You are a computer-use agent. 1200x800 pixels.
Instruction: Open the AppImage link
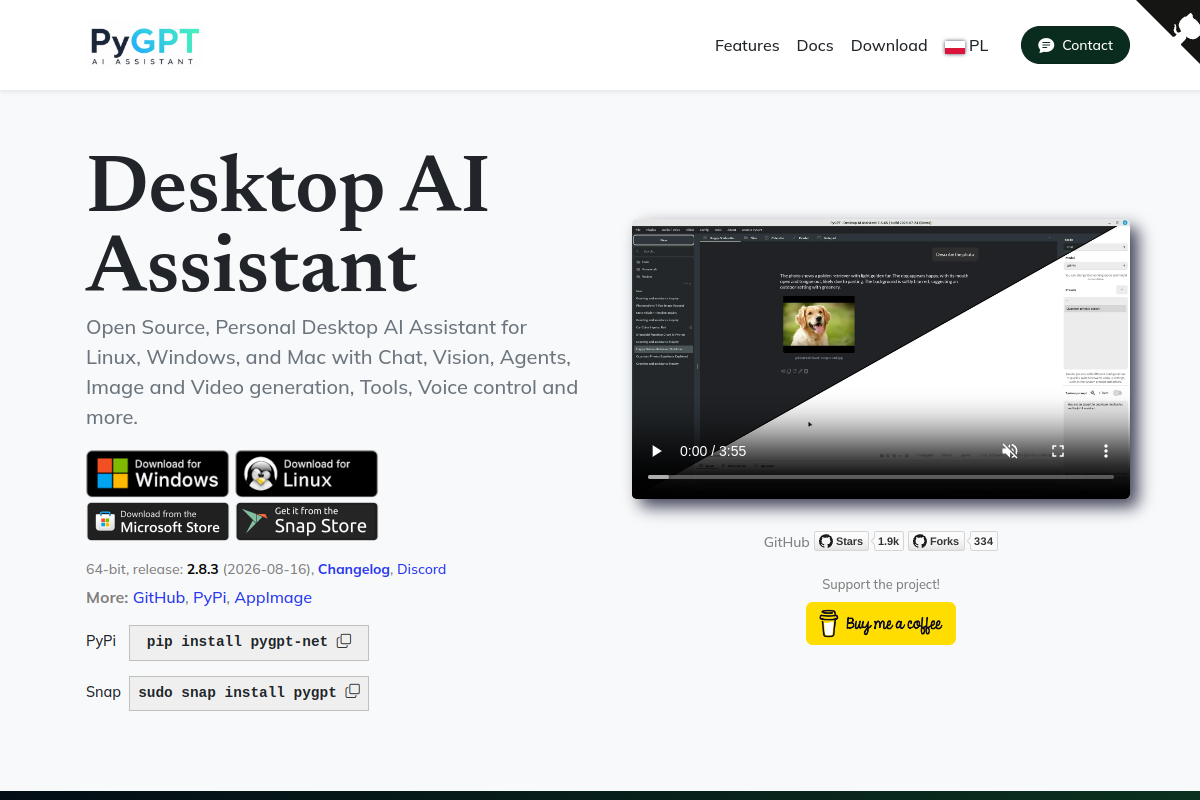click(273, 597)
